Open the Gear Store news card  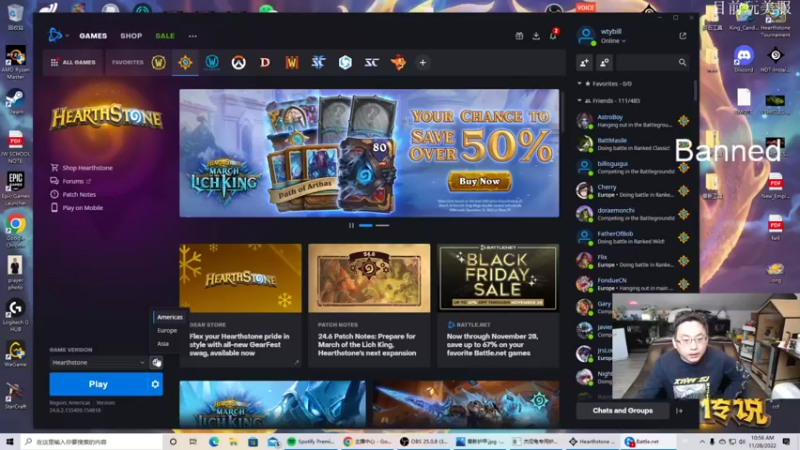click(x=240, y=305)
